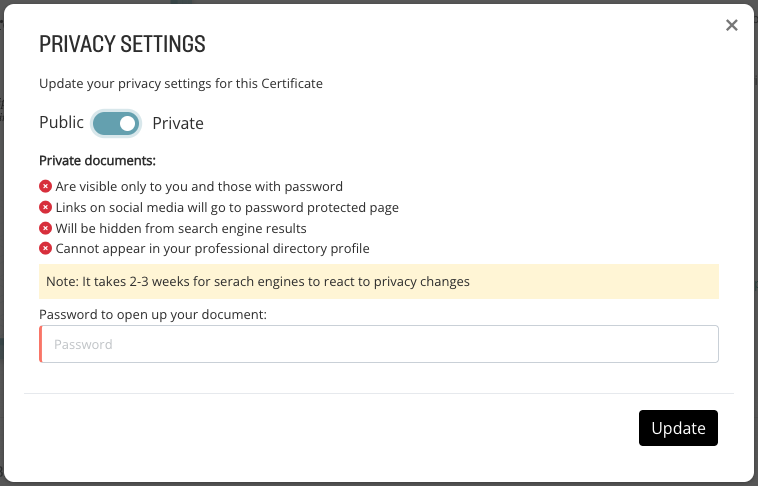
Task: Click 'Password to open up your document' label
Action: pos(153,315)
